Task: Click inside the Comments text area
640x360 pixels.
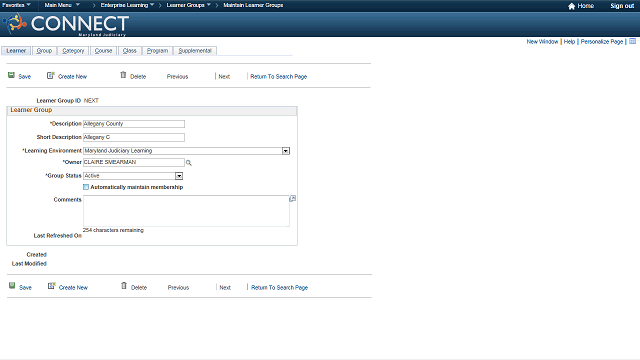Action: click(186, 211)
